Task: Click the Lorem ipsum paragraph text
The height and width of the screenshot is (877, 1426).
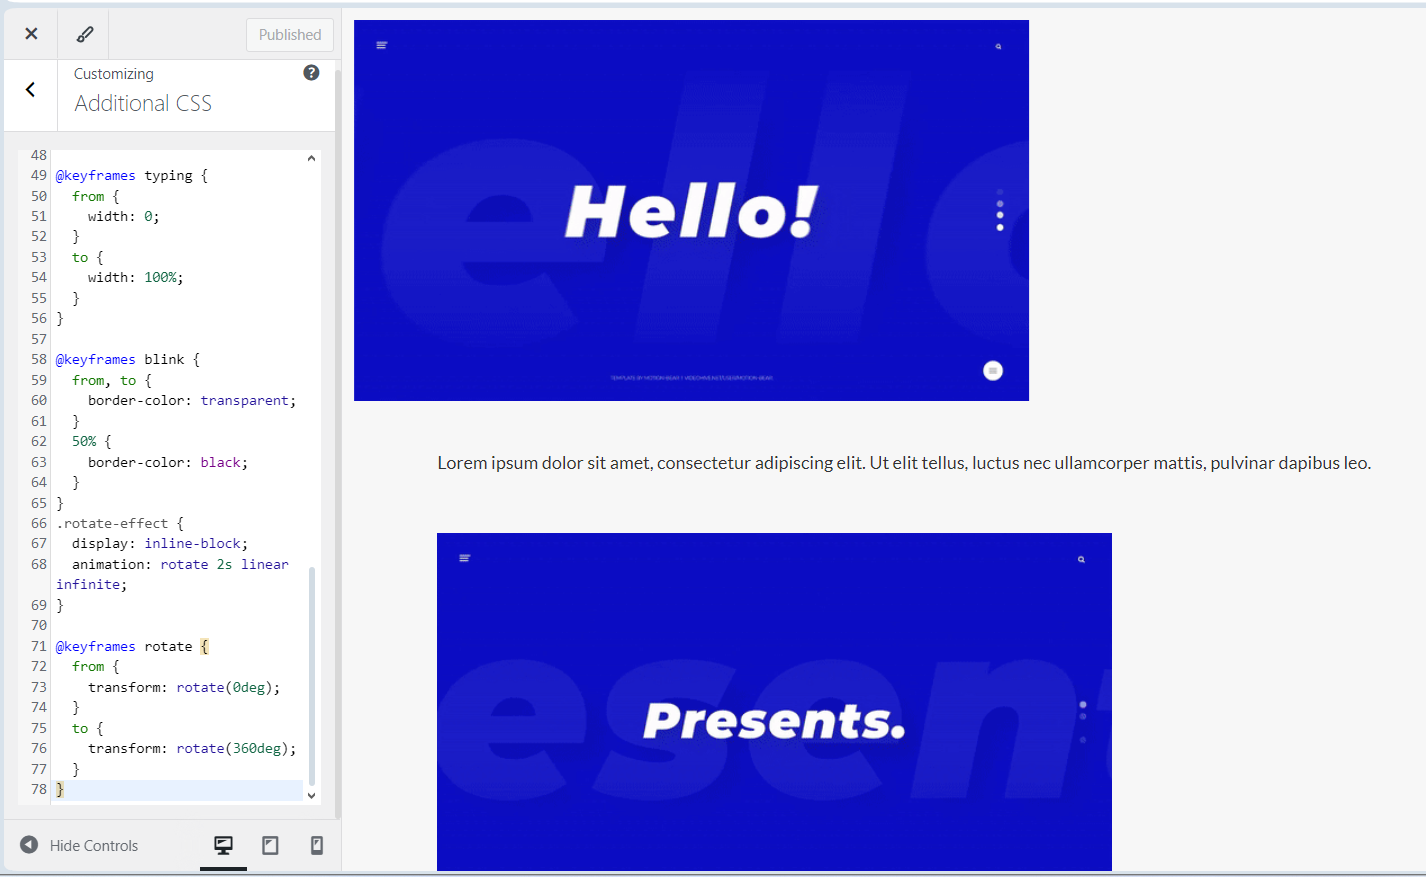Action: pyautogui.click(x=904, y=463)
